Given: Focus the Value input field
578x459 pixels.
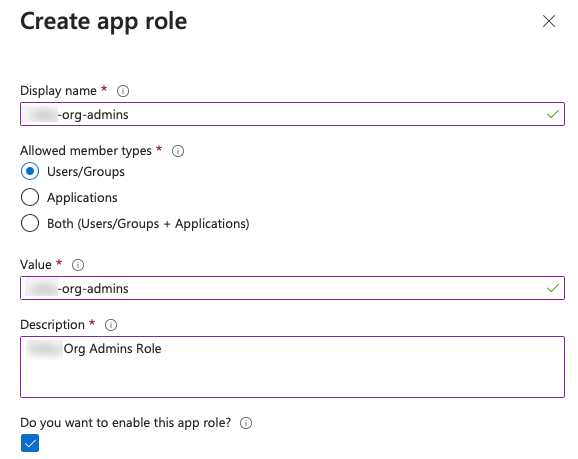Looking at the screenshot, I should coord(292,288).
